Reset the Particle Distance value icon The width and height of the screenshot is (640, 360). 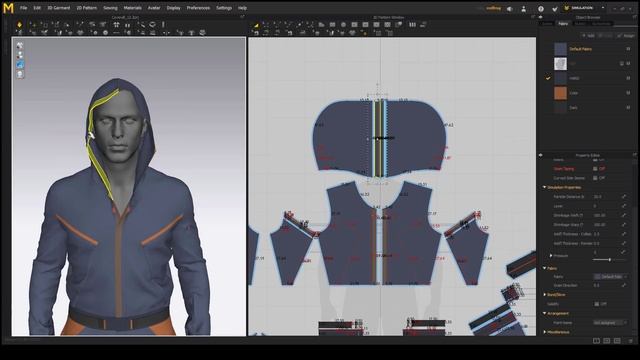click(624, 196)
